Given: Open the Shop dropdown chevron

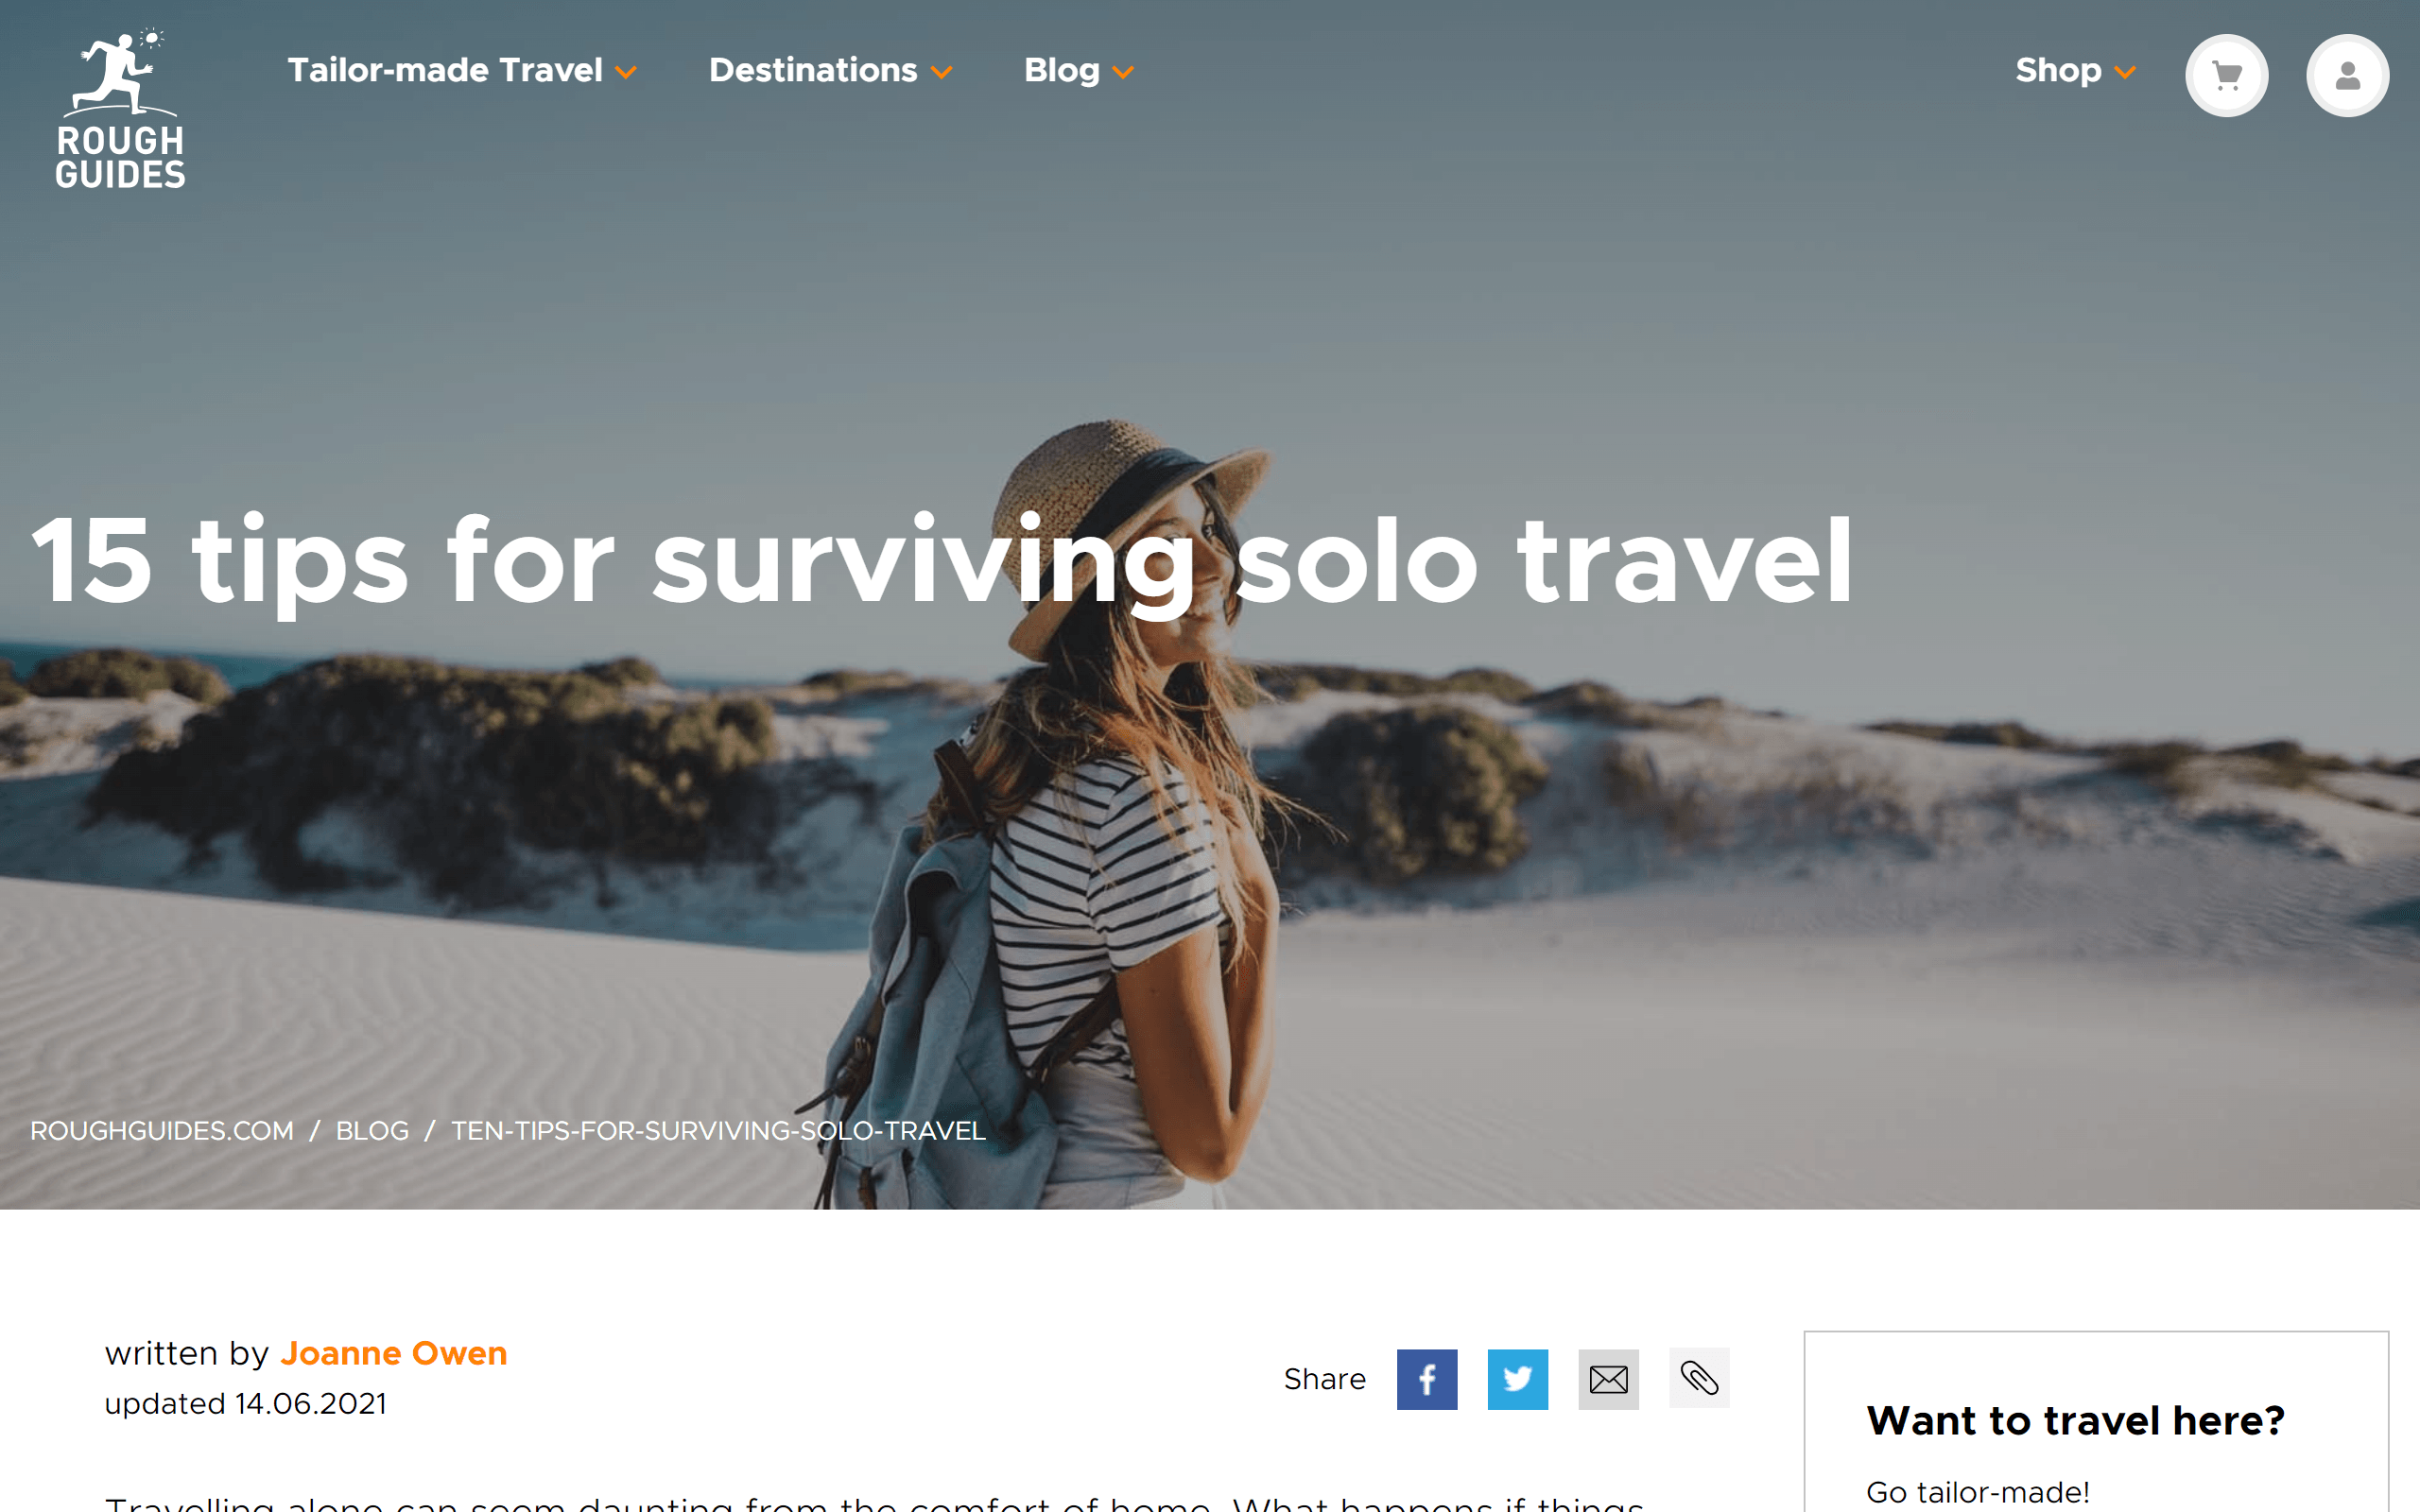Looking at the screenshot, I should (x=2125, y=72).
